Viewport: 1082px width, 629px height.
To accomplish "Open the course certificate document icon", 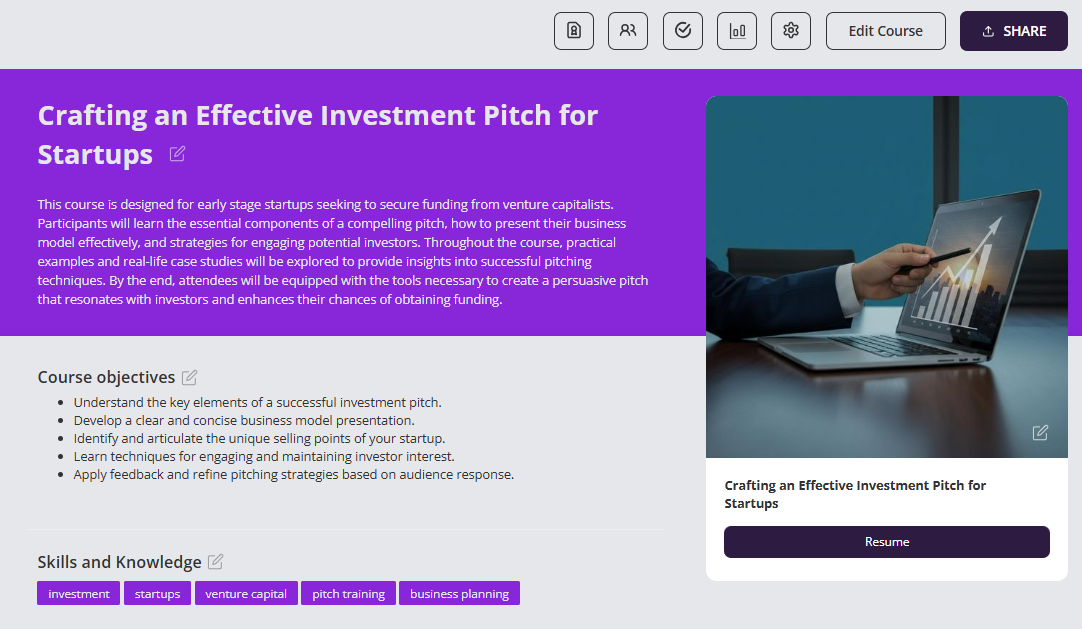I will (574, 31).
